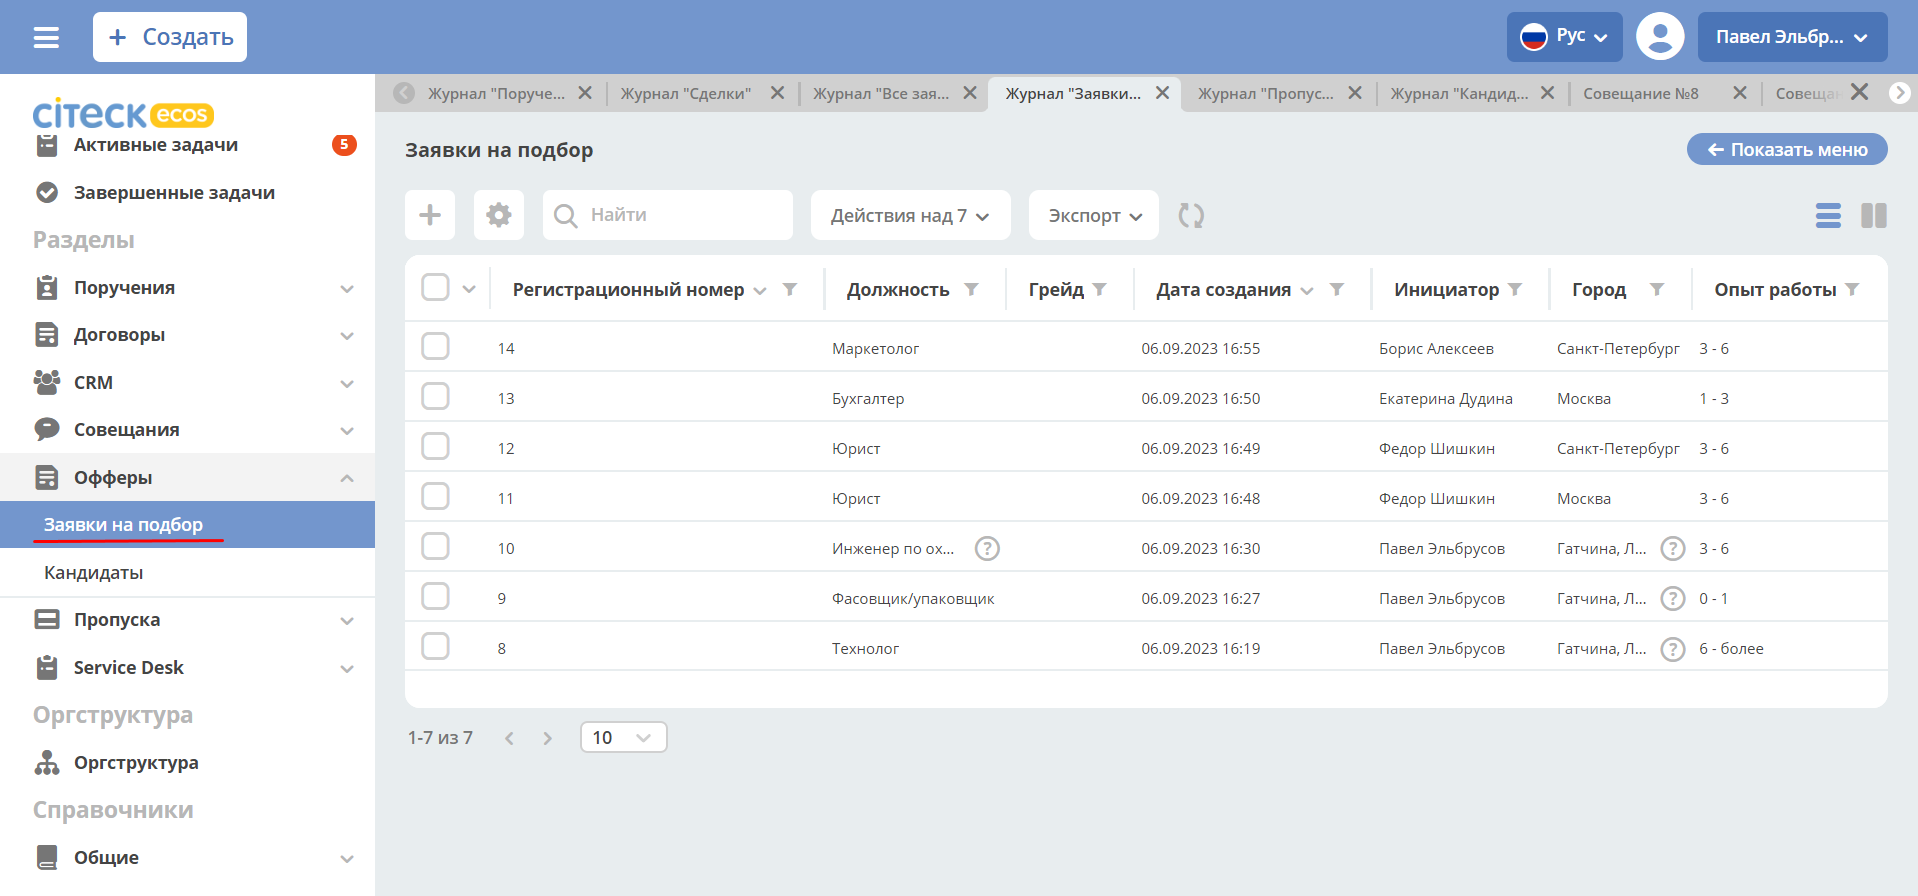Filter the Дата создания column
Screen dimensions: 1918x896
pyautogui.click(x=1337, y=289)
